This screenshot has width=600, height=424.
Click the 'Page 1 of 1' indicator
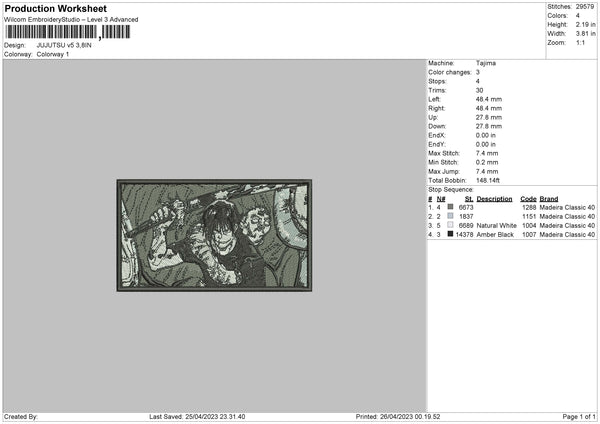coord(579,417)
